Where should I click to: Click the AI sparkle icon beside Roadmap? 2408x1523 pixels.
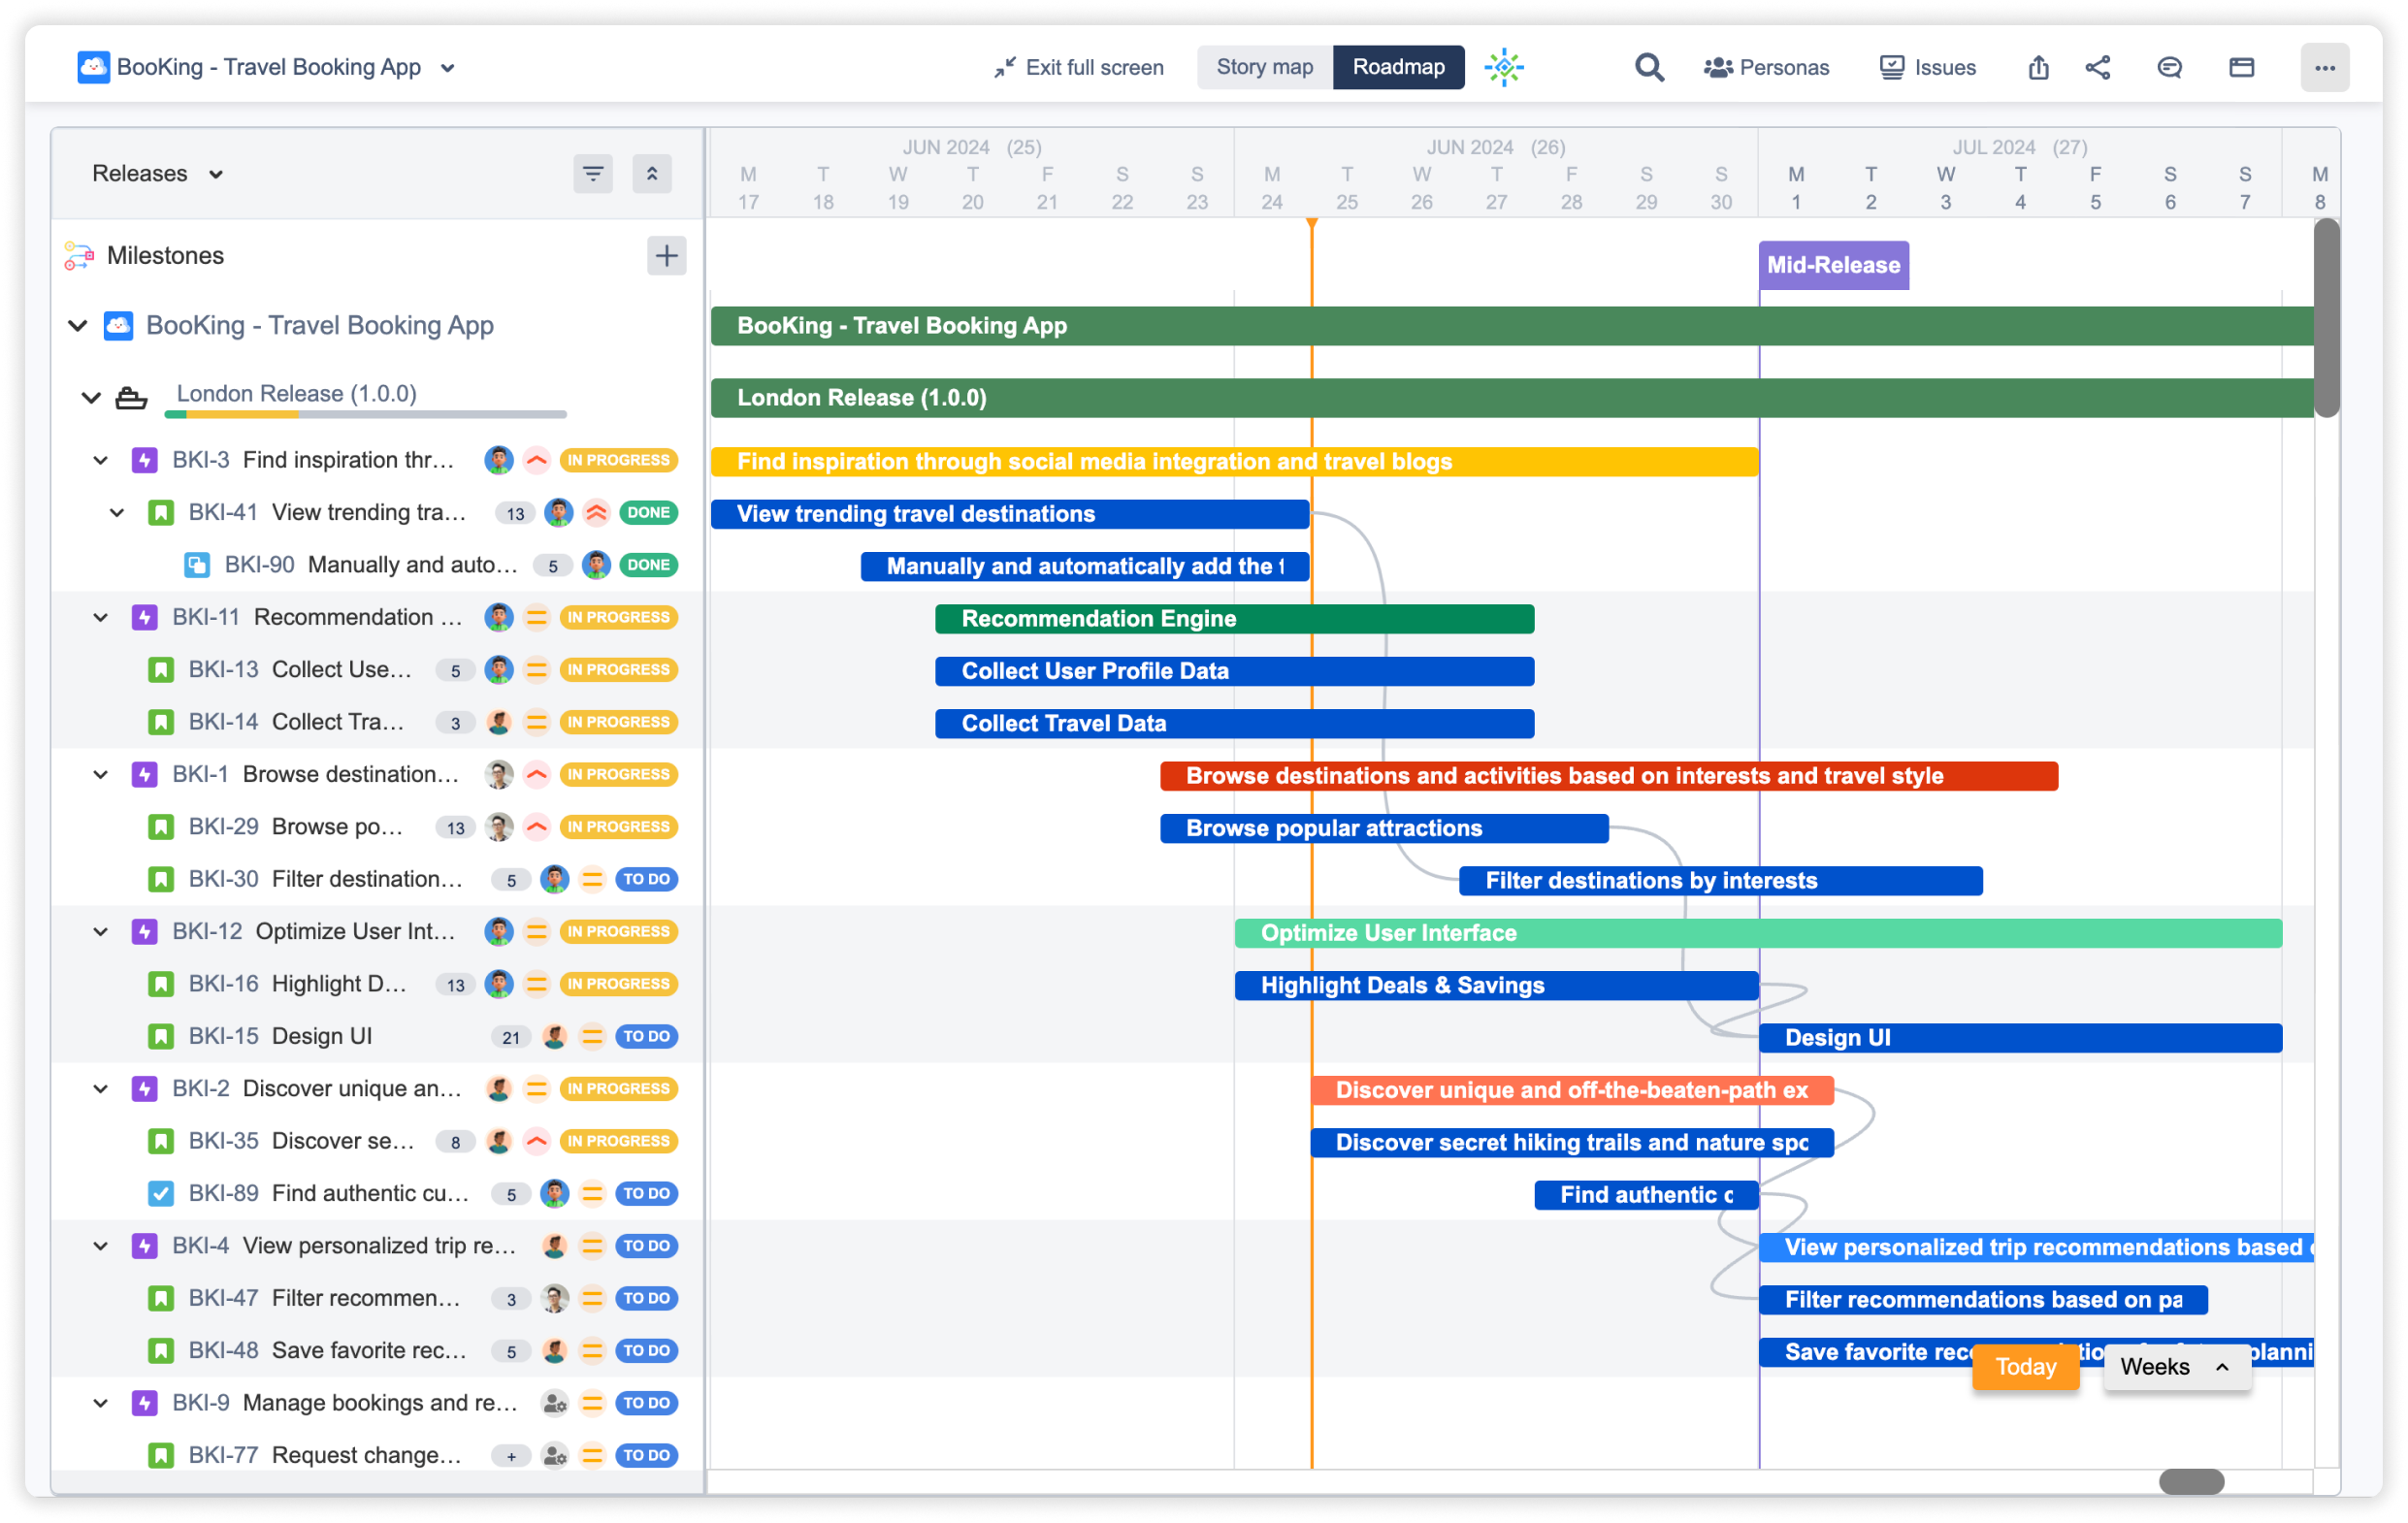(x=1503, y=67)
